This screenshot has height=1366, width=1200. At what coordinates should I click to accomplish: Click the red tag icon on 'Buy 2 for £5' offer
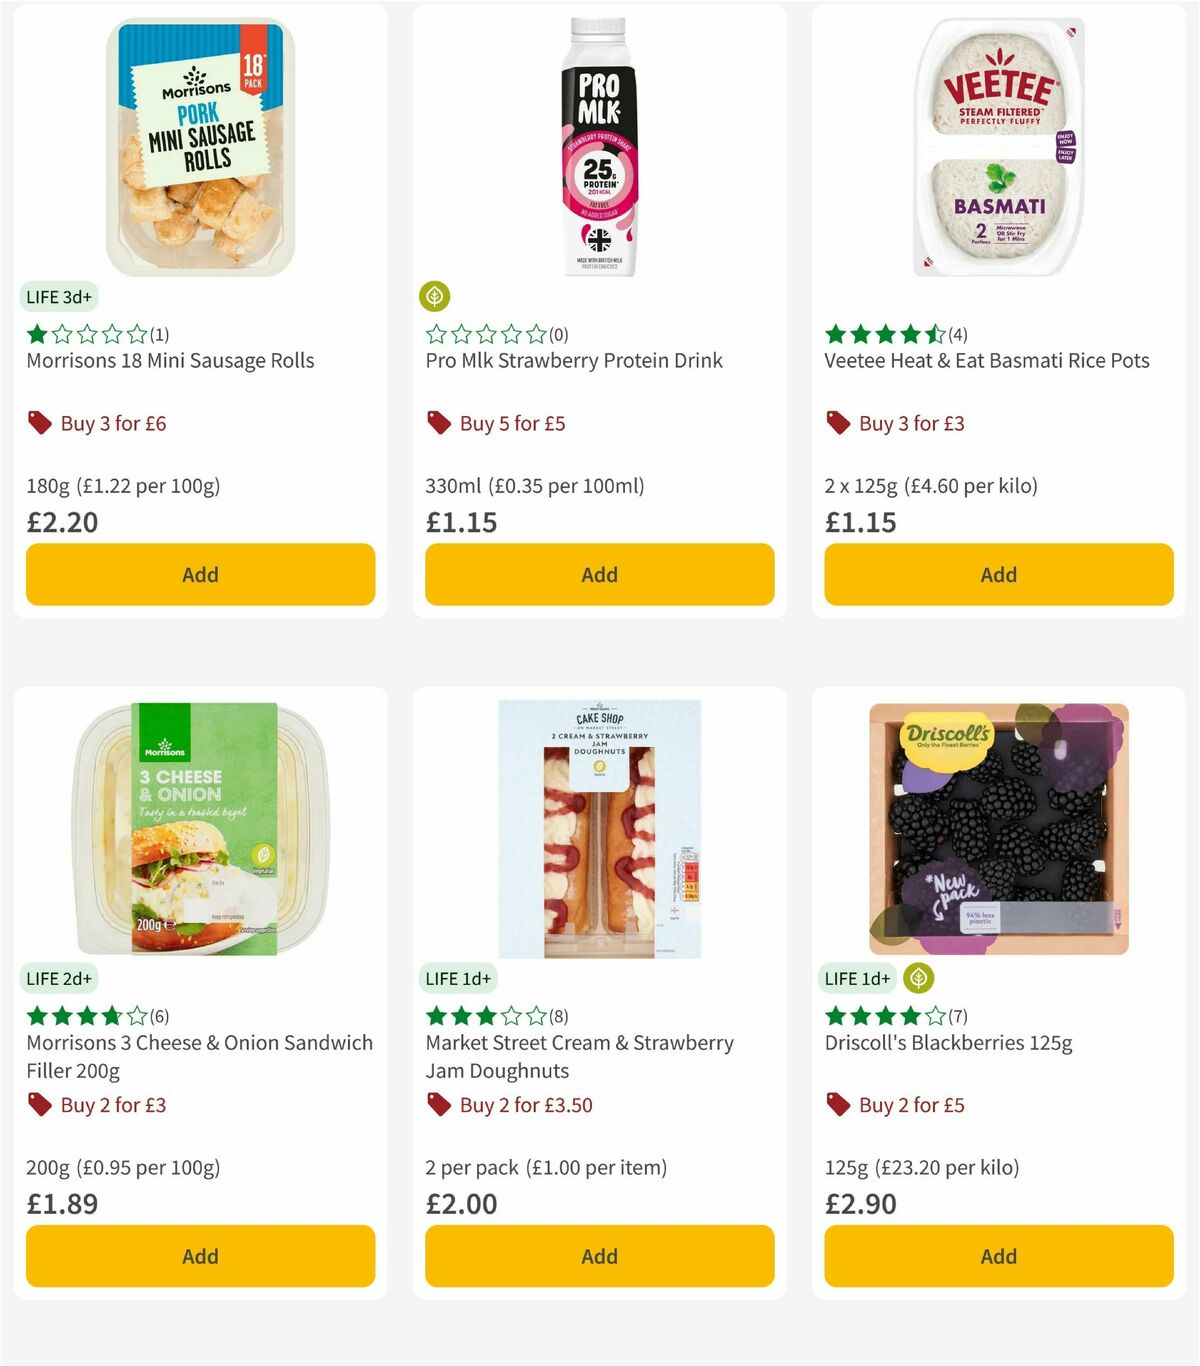coord(837,1105)
